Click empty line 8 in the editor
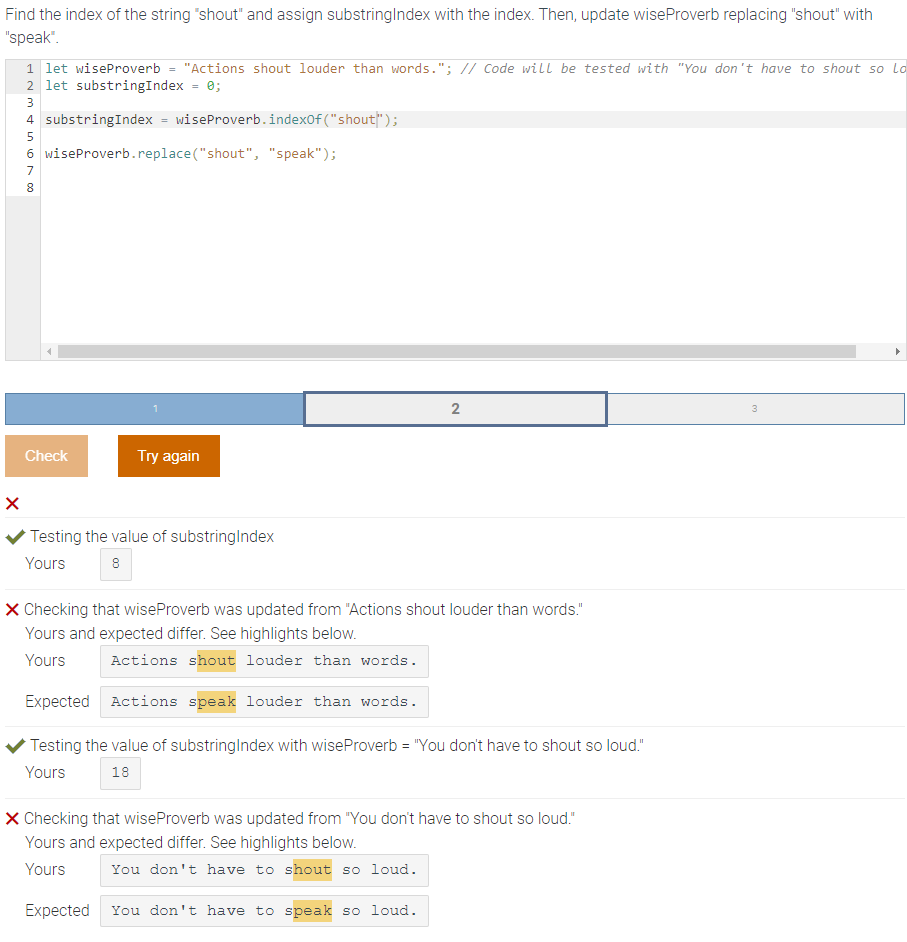The width and height of the screenshot is (907, 942). pyautogui.click(x=473, y=188)
